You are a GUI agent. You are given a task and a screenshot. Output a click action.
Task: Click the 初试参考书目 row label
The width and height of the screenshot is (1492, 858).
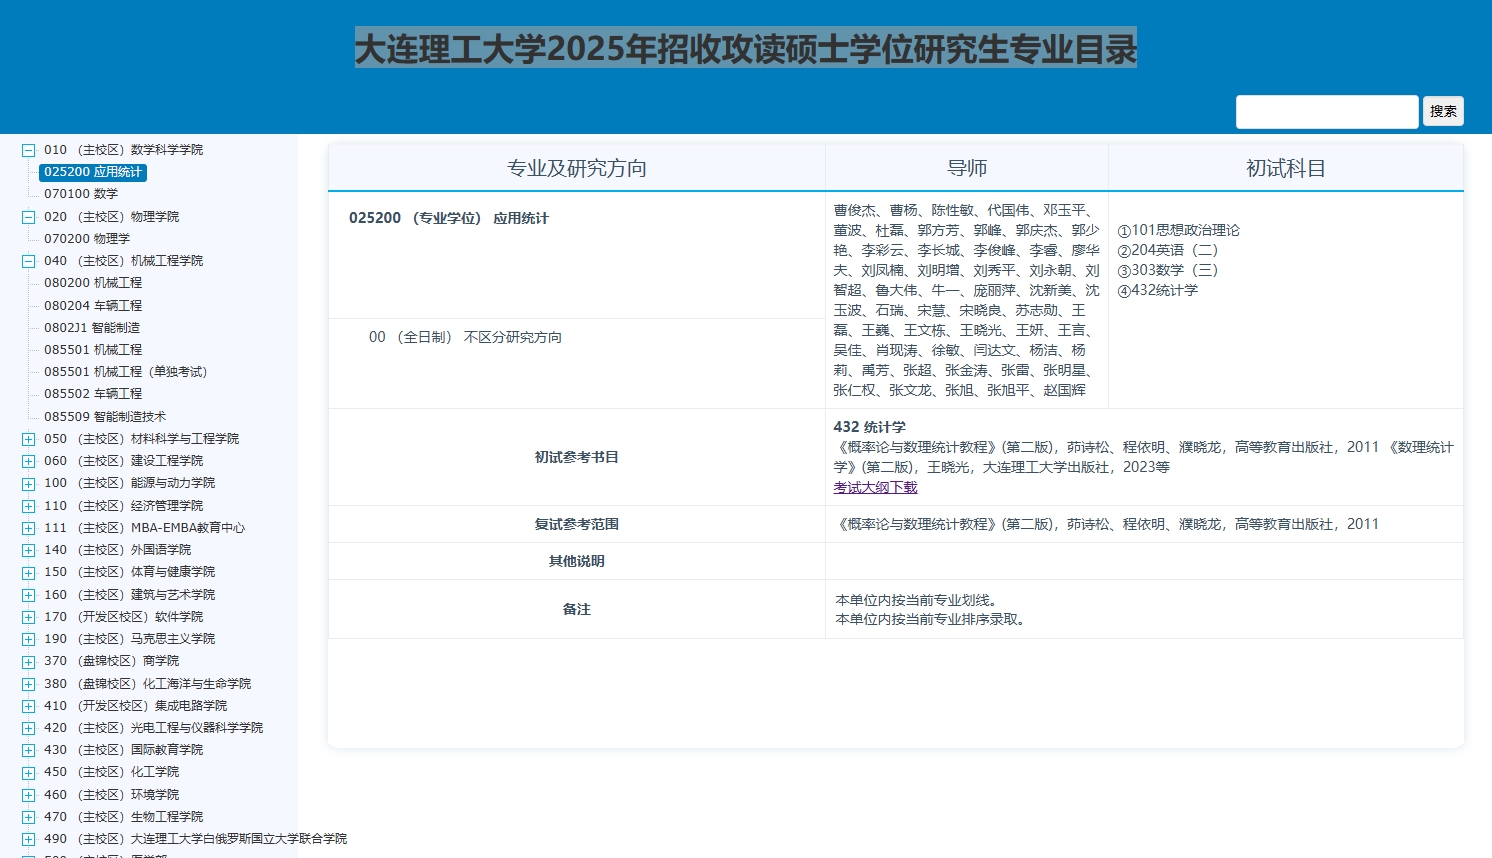click(576, 457)
